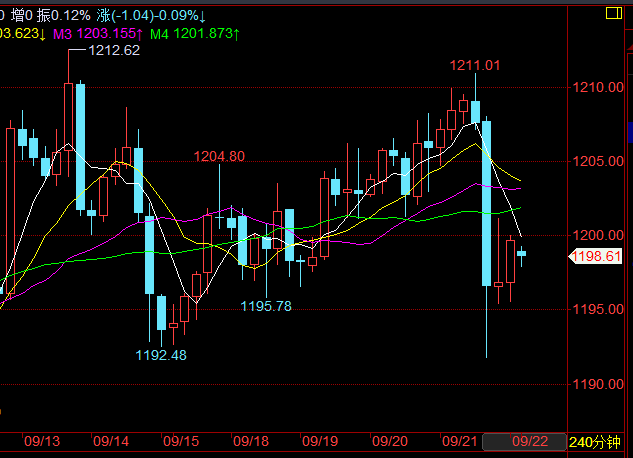Click the 1204.80 price label
The height and width of the screenshot is (458, 633).
[x=219, y=156]
